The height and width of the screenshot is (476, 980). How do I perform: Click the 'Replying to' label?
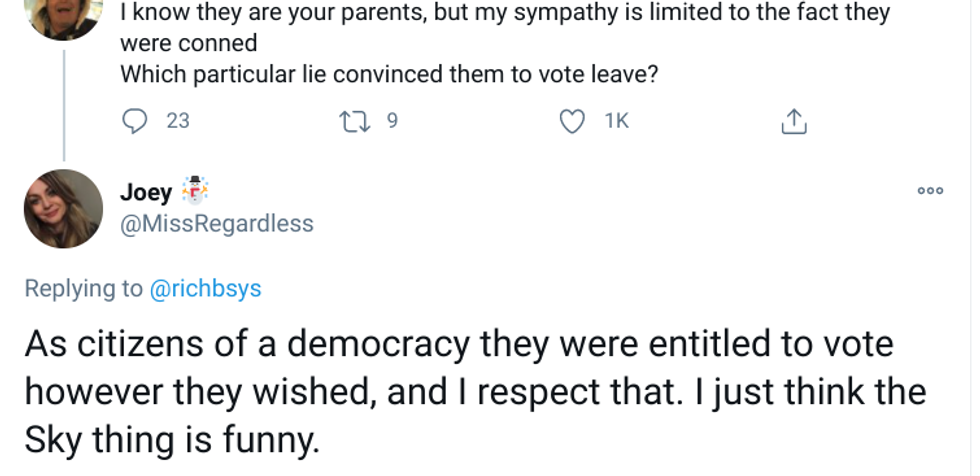[x=84, y=288]
